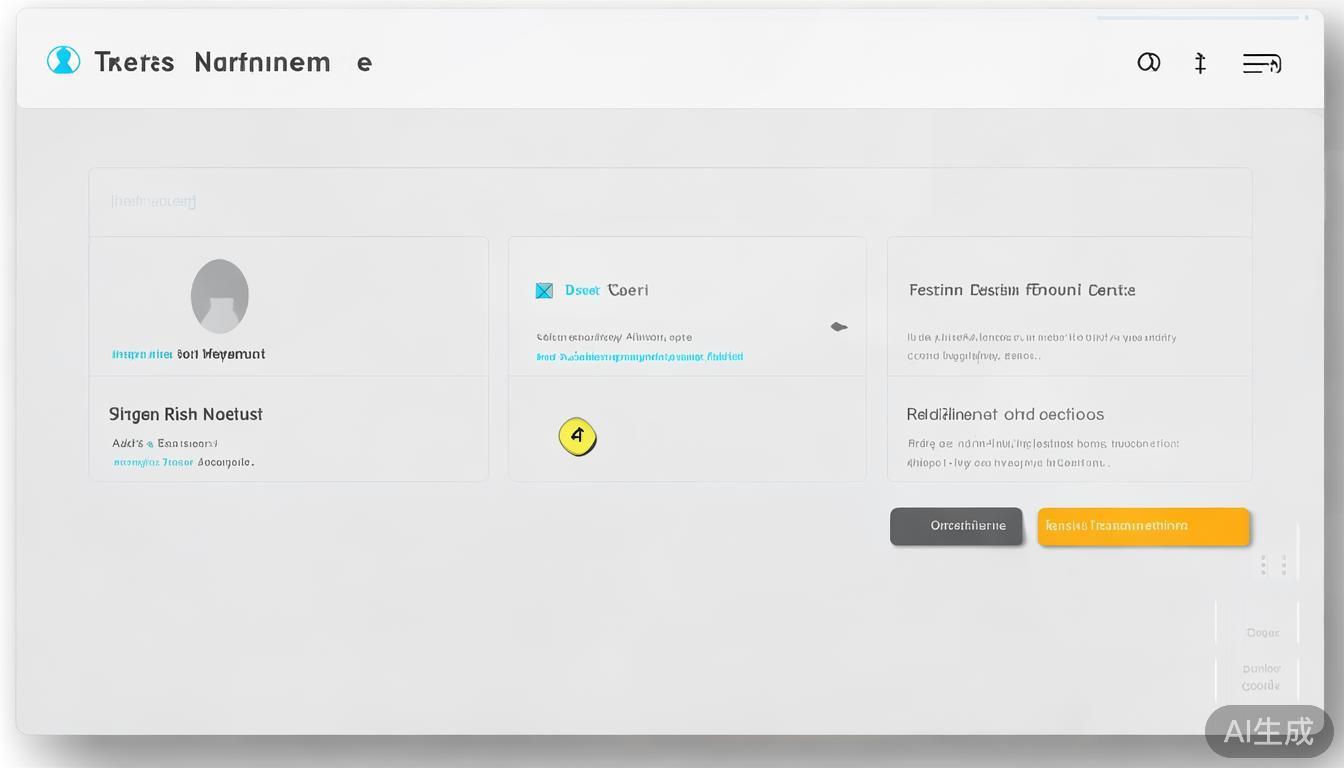Open the blue link under the avatar

(x=142, y=354)
